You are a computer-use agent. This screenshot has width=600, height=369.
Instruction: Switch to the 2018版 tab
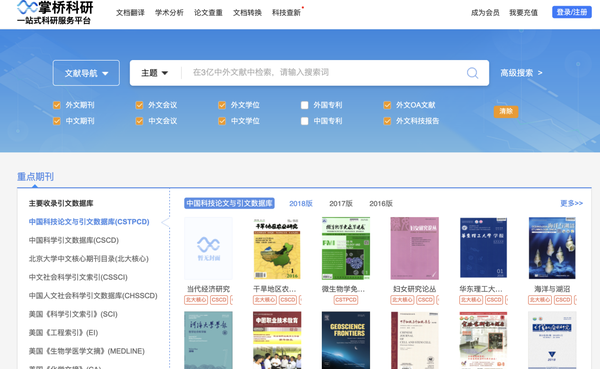301,203
